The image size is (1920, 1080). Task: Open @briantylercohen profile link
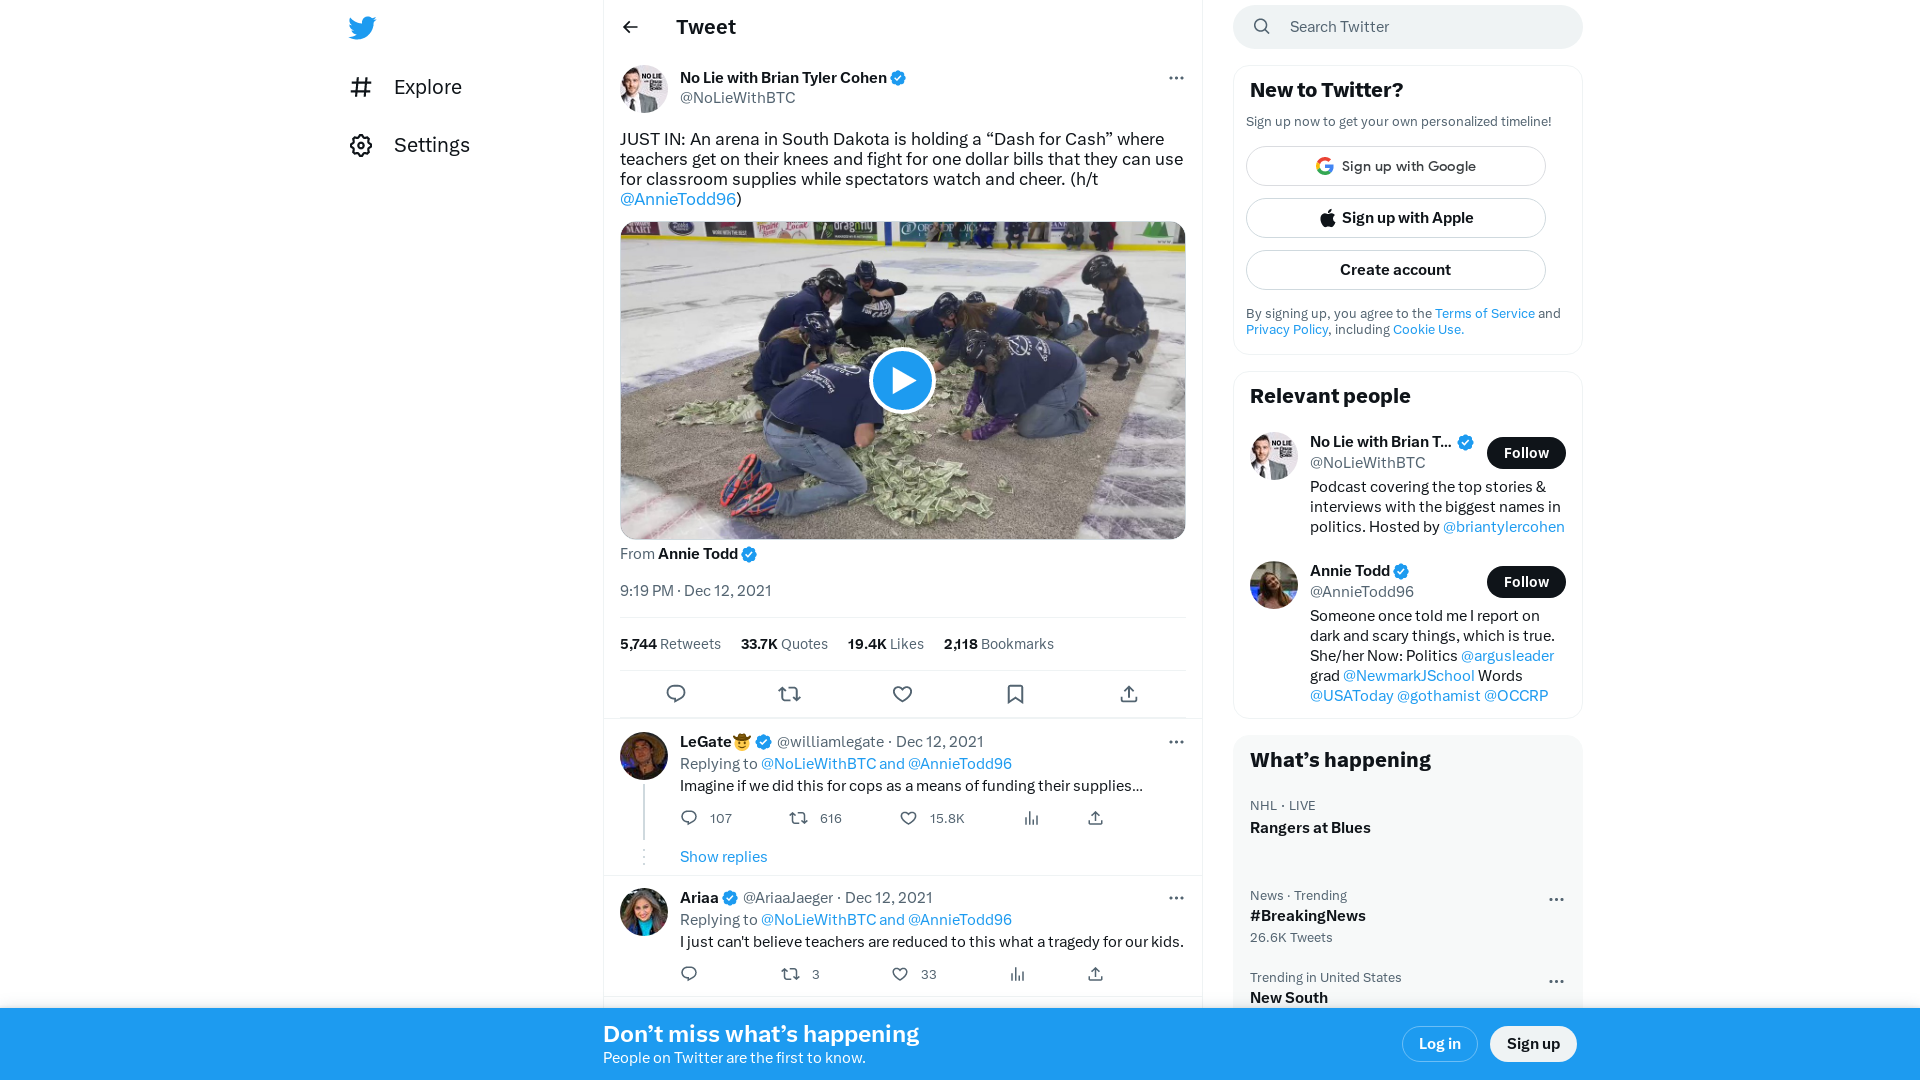[x=1503, y=527]
